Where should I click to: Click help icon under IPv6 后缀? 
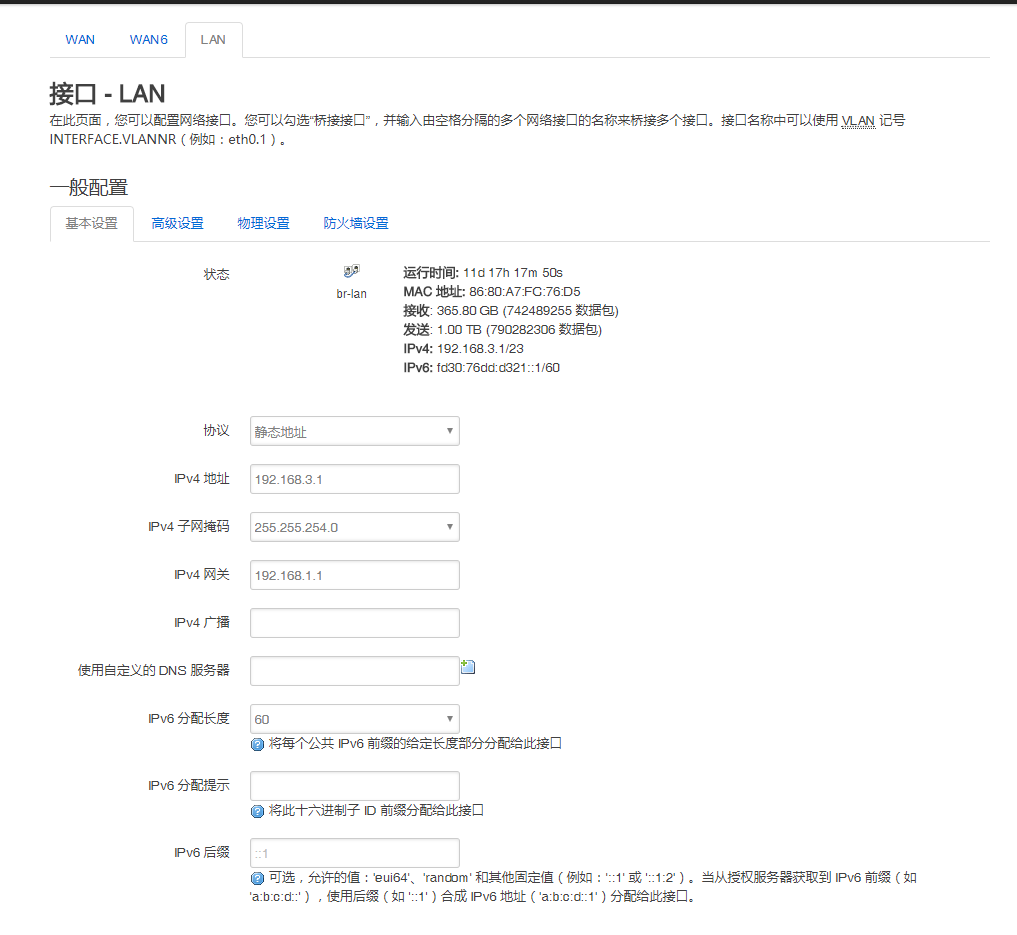coord(257,879)
